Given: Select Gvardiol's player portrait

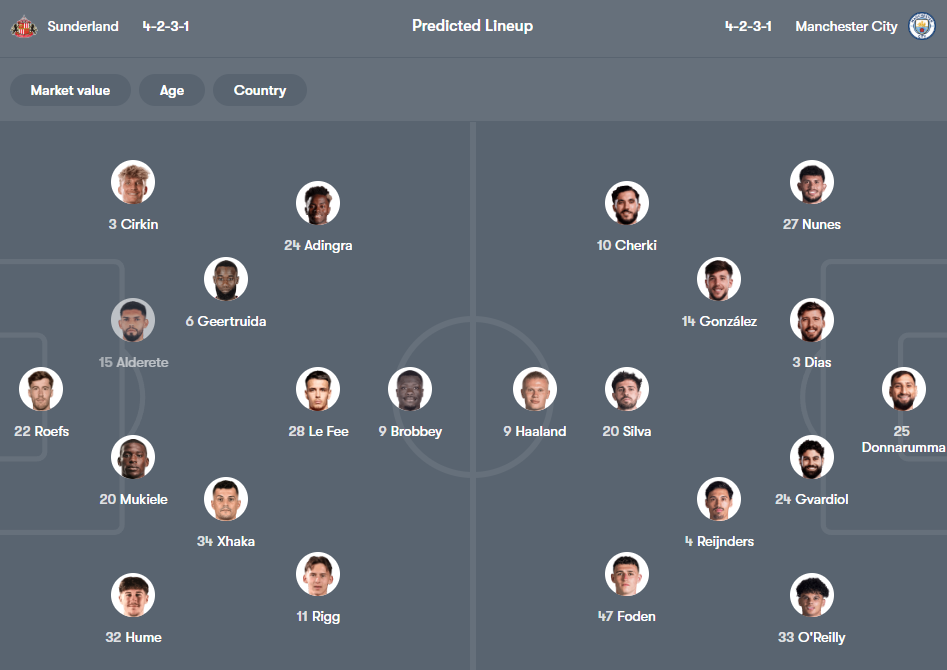Looking at the screenshot, I should point(812,456).
